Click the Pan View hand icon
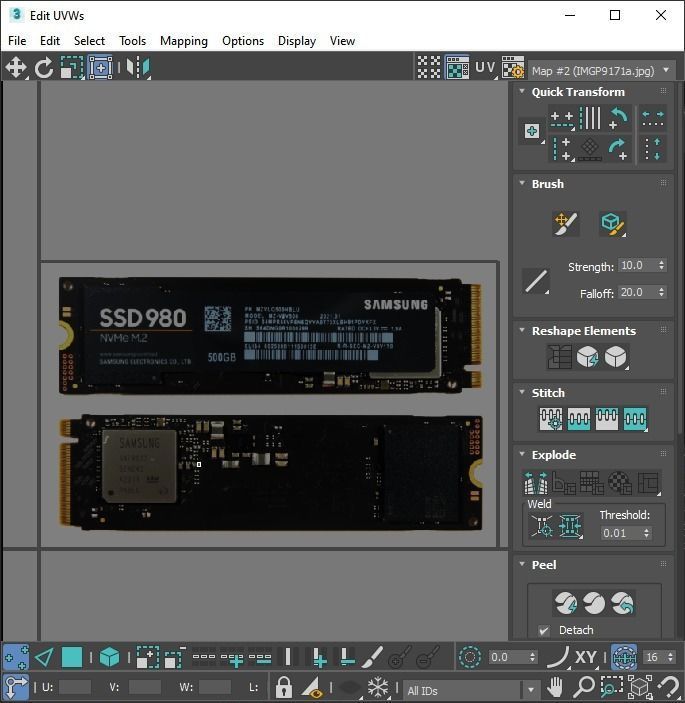This screenshot has width=685, height=703. [555, 687]
